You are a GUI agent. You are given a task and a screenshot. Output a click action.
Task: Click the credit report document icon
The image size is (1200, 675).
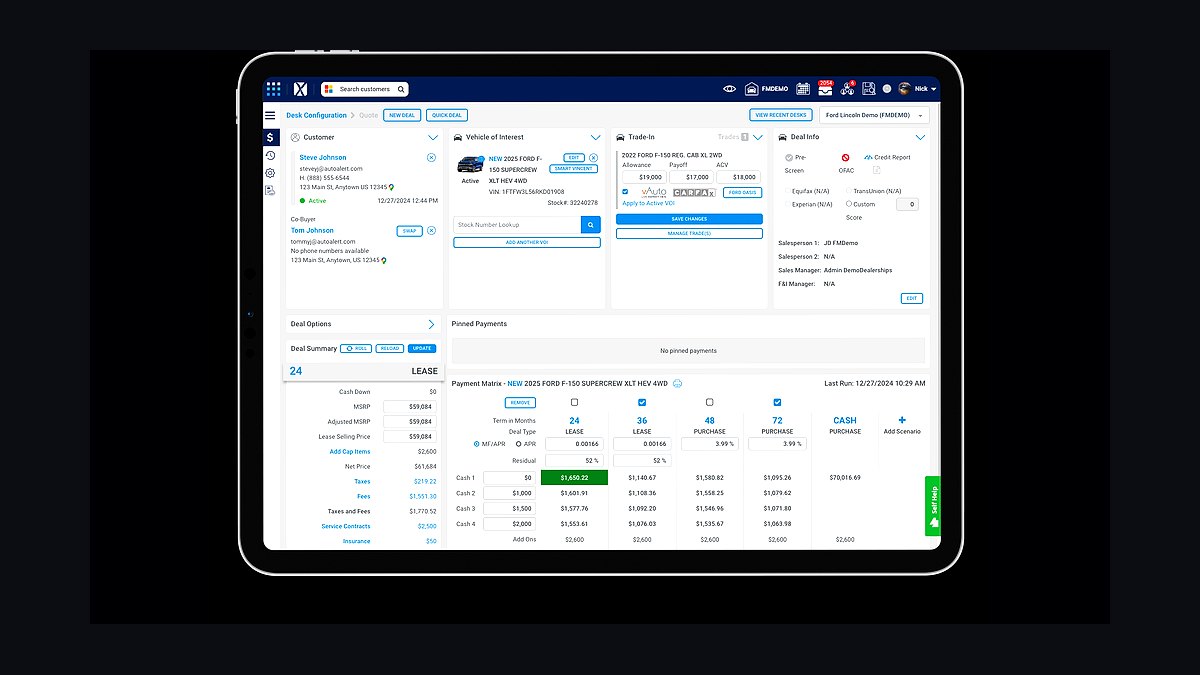(x=877, y=170)
